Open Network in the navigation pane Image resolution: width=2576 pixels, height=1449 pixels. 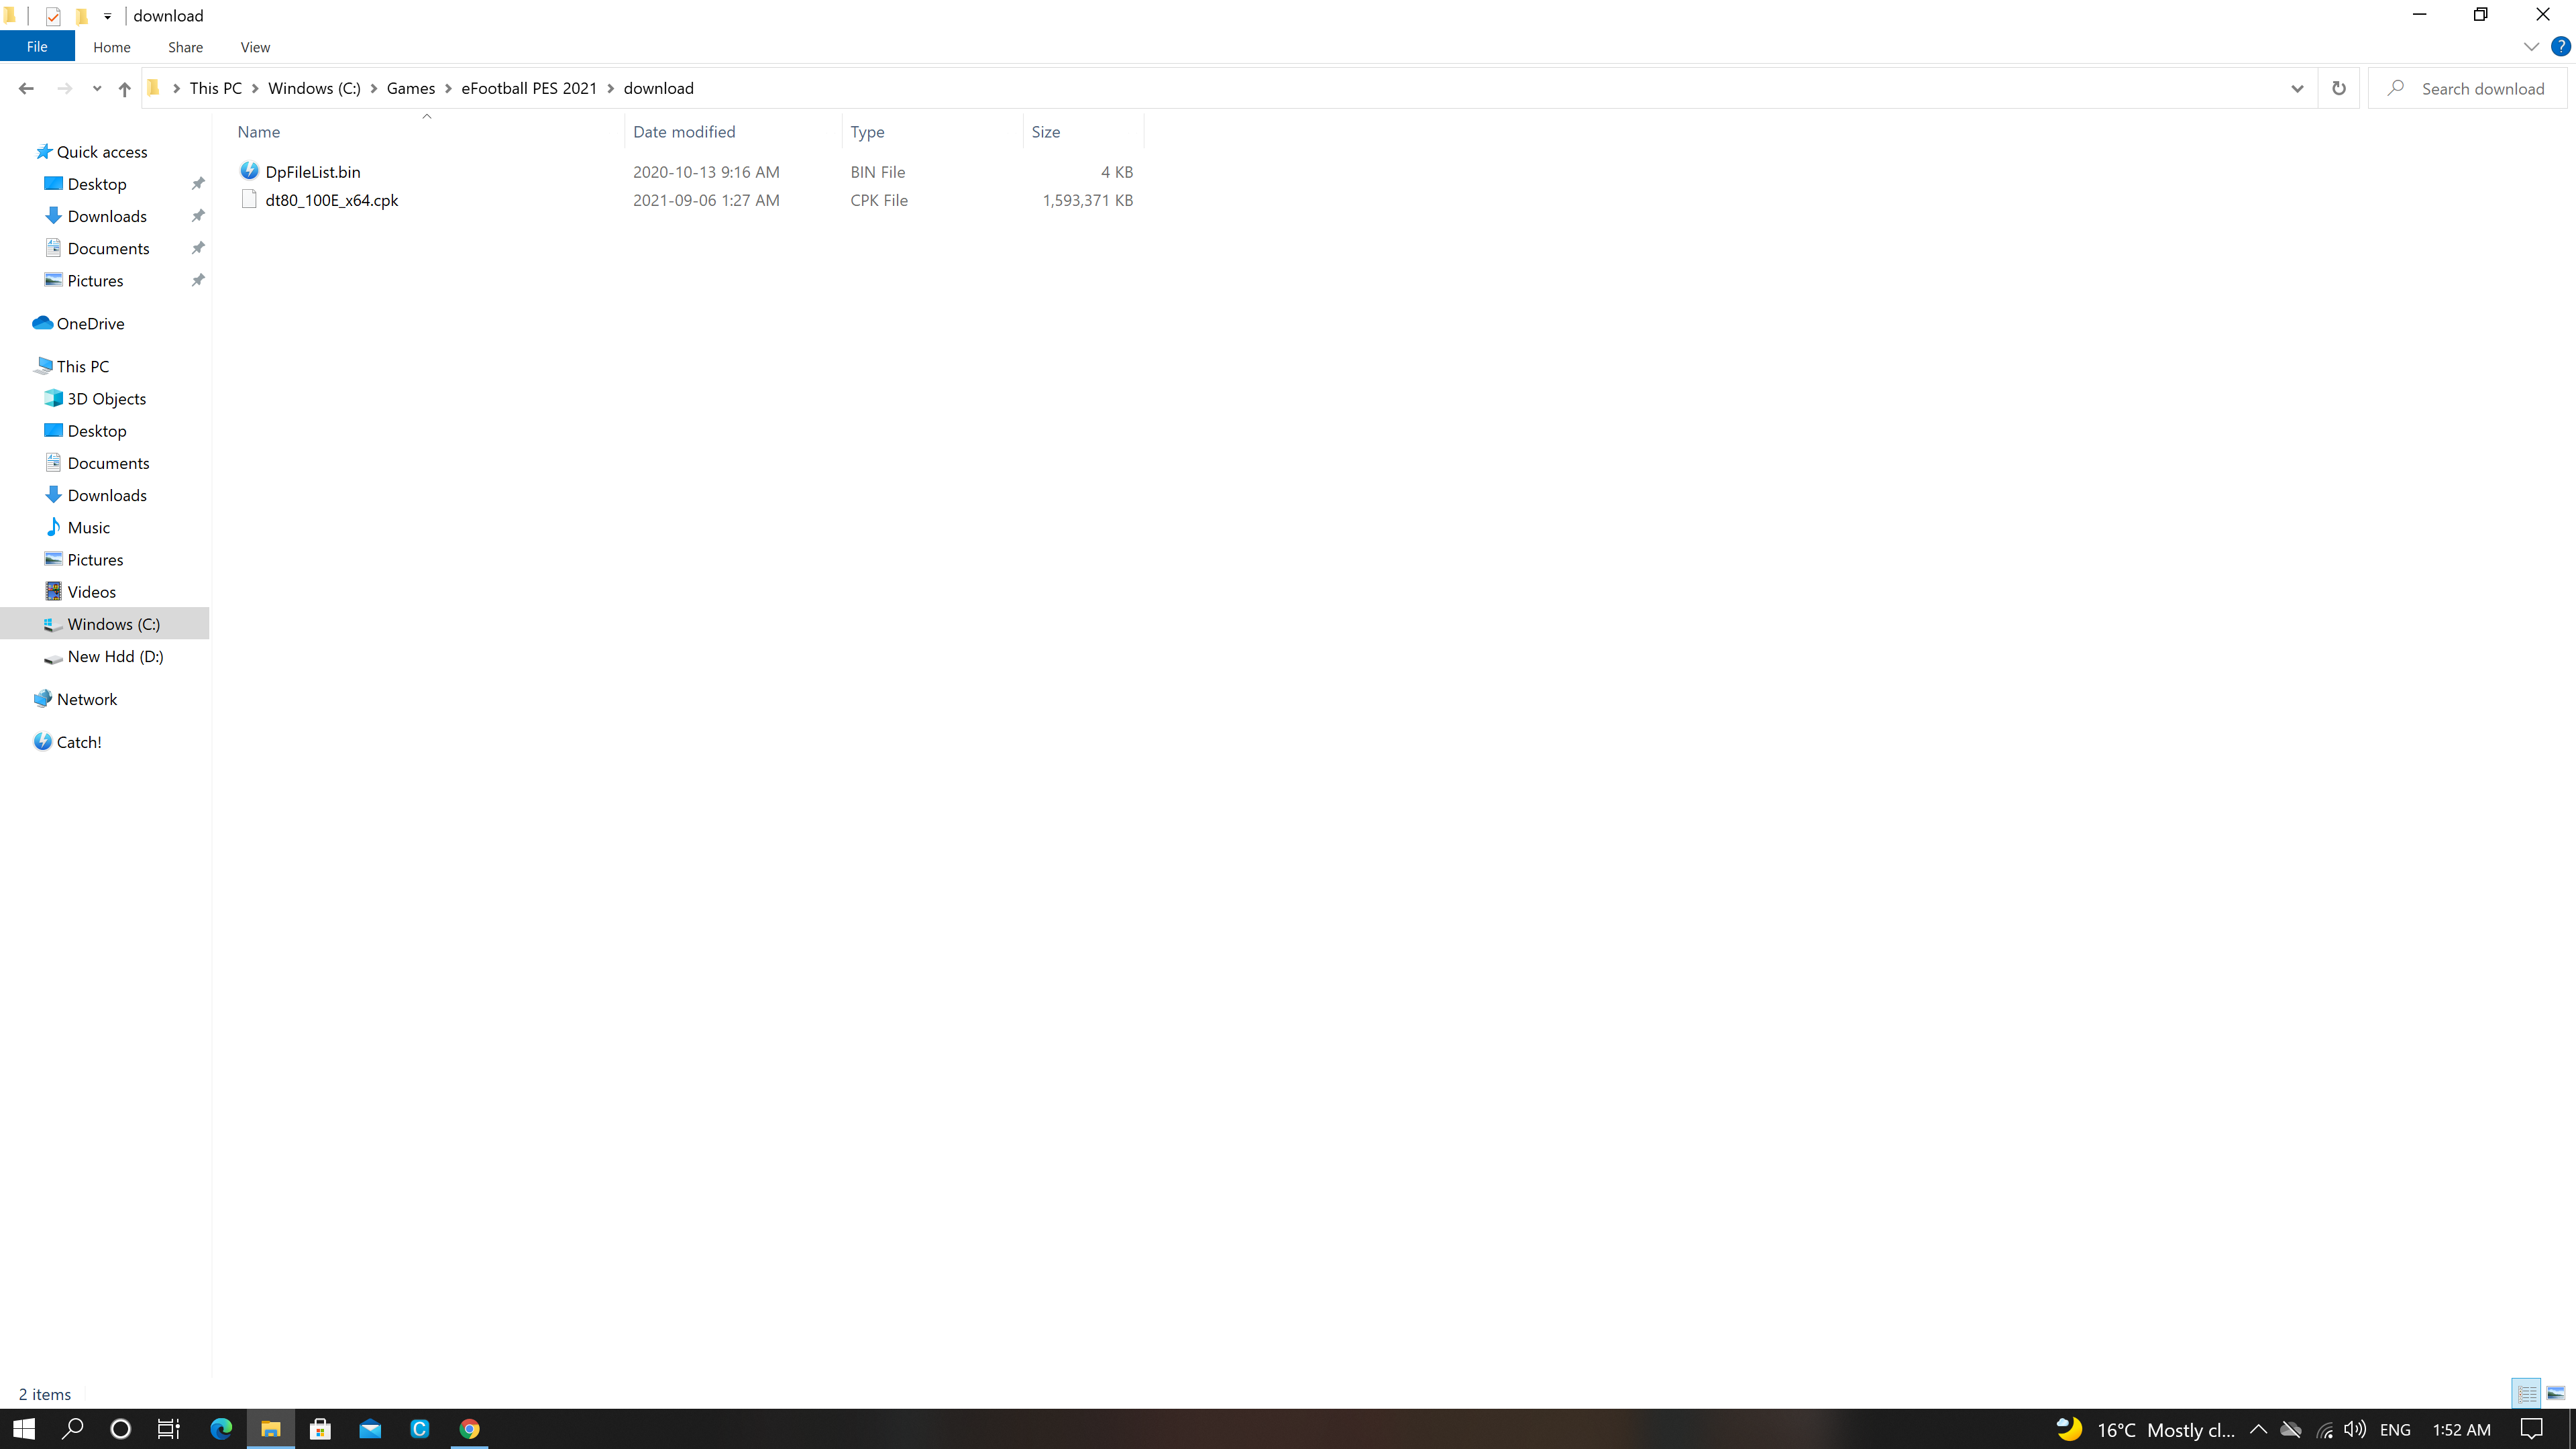(86, 700)
